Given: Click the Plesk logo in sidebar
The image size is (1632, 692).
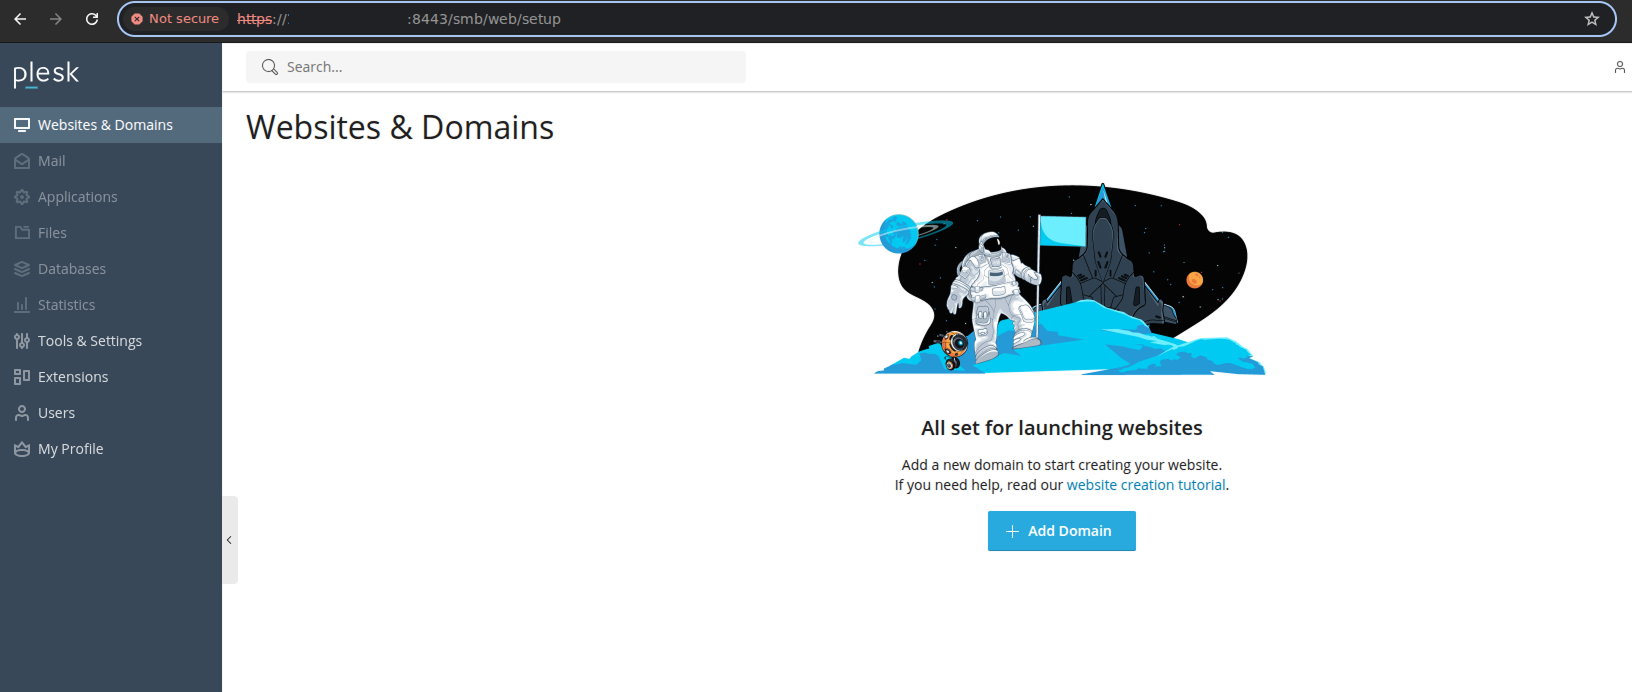Looking at the screenshot, I should [x=46, y=74].
